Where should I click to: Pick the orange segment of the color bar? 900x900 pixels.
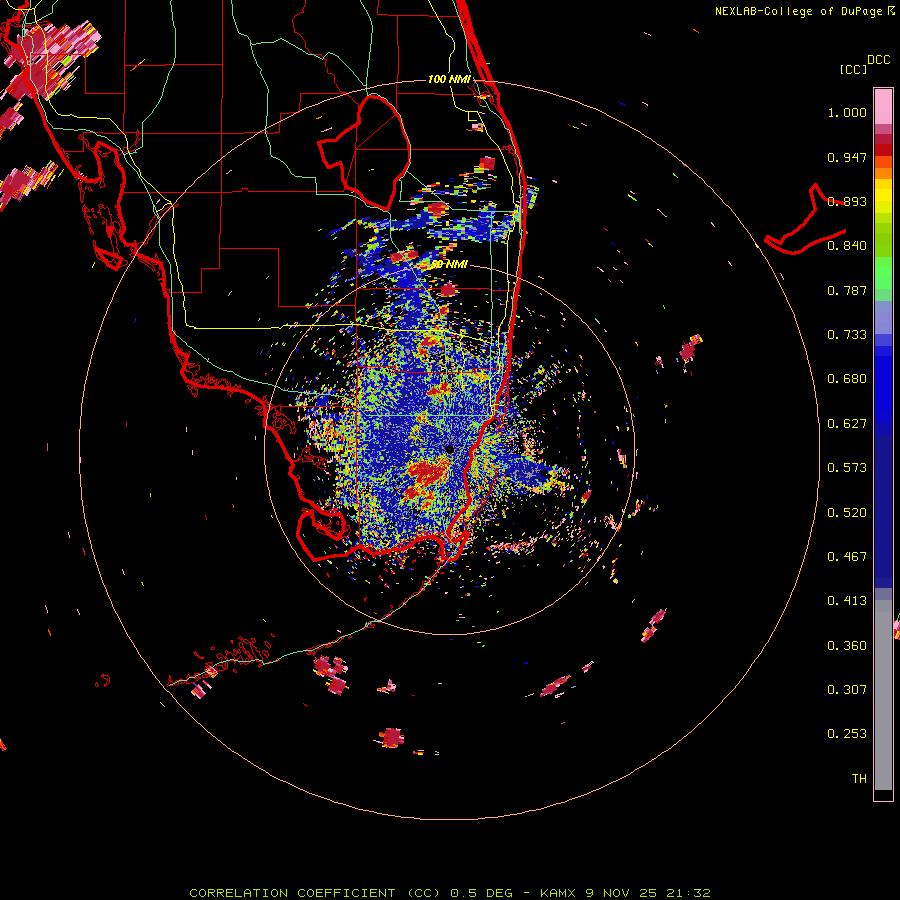pyautogui.click(x=883, y=173)
